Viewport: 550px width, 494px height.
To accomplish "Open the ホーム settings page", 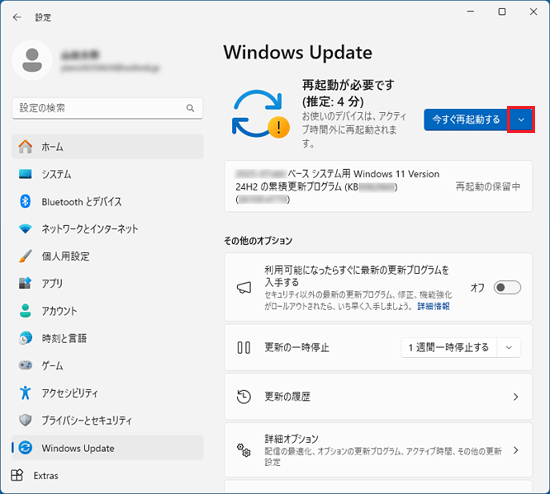I will point(108,147).
